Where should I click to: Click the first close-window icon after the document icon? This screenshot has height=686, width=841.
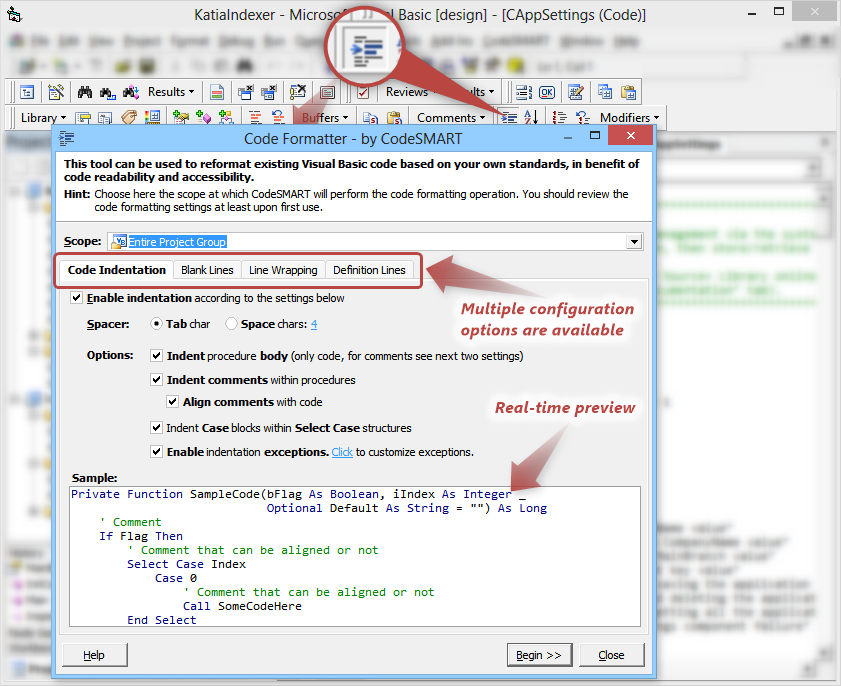[x=246, y=92]
